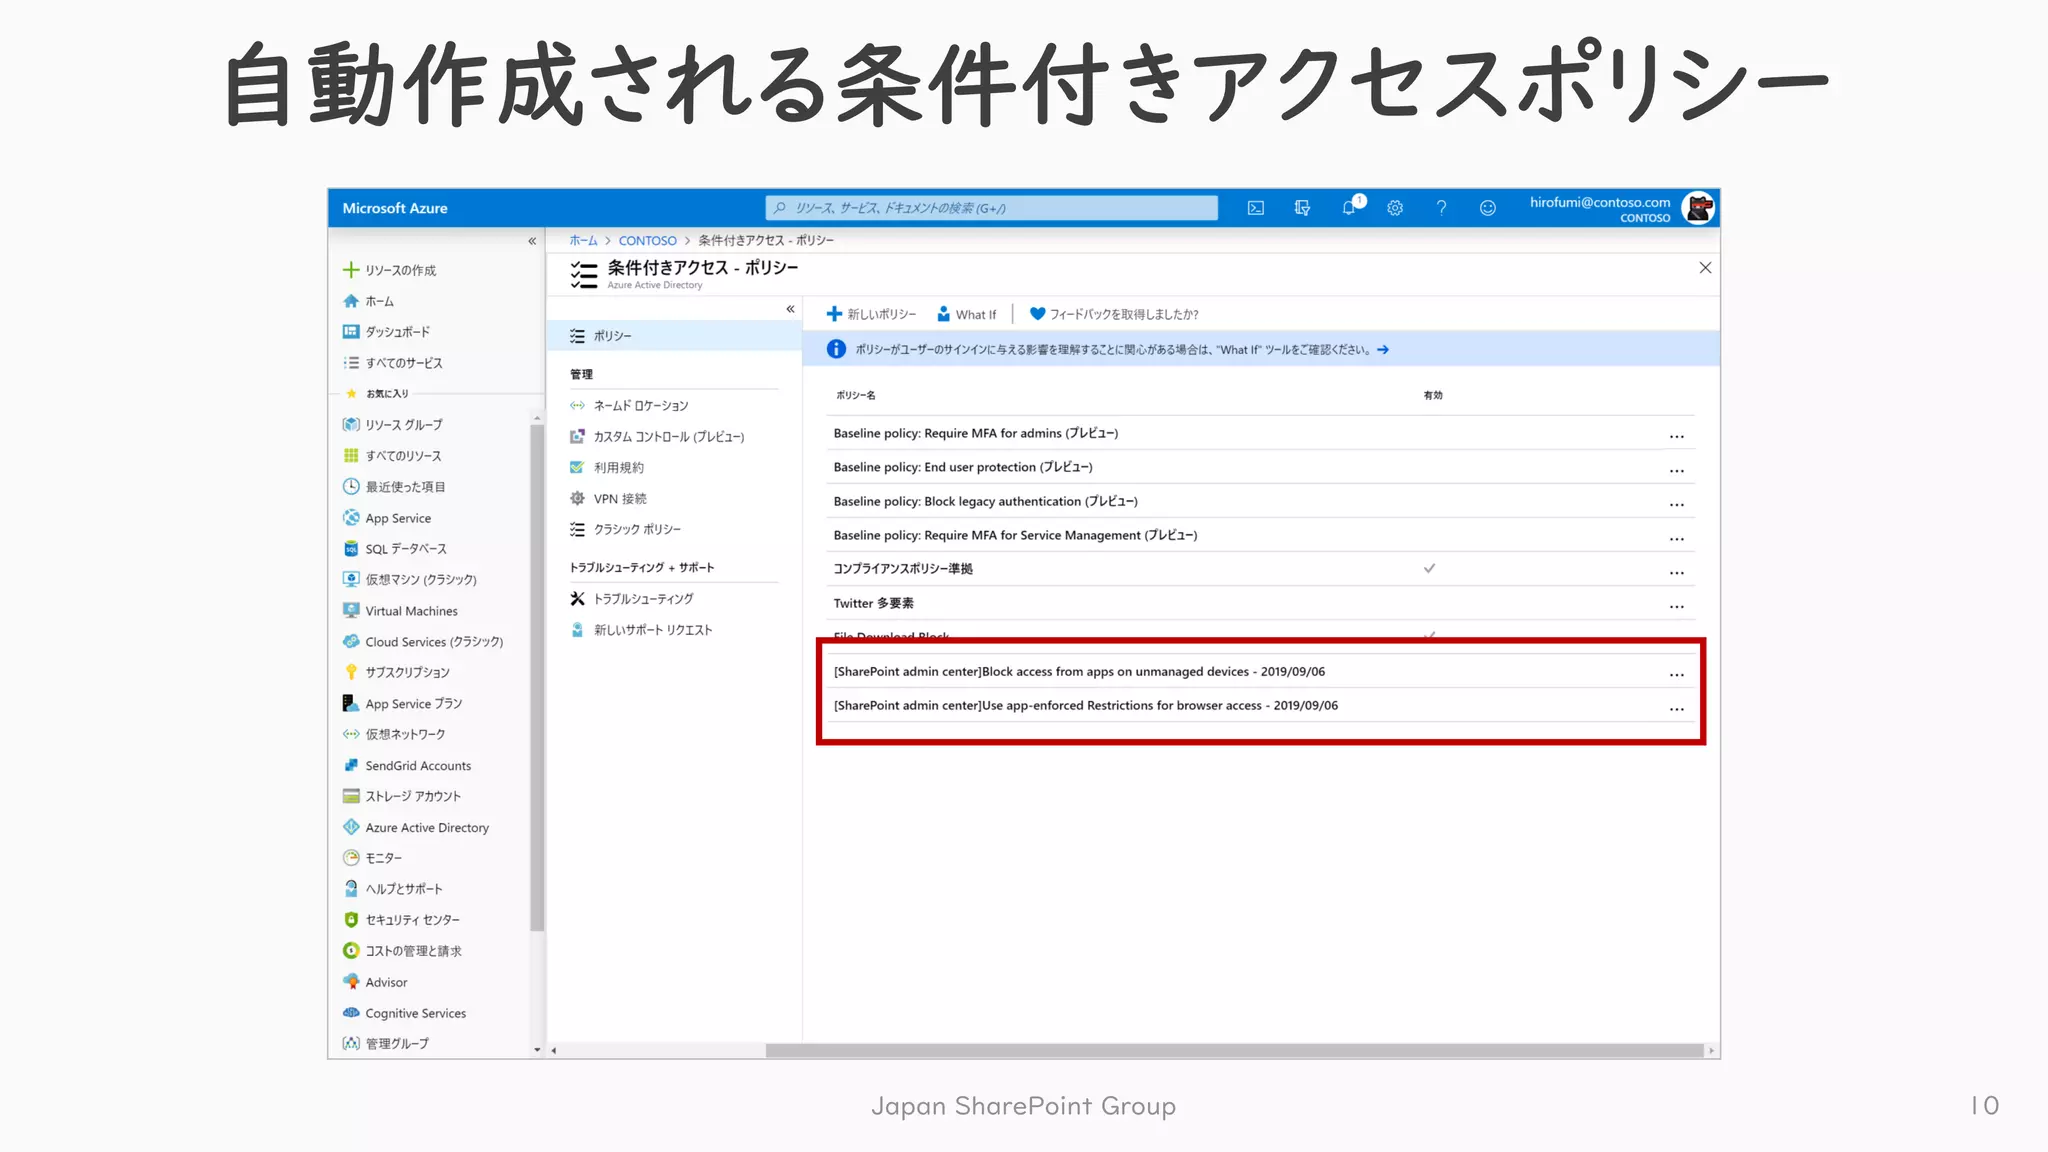Click the What If button
The image size is (2048, 1152).
click(x=966, y=314)
